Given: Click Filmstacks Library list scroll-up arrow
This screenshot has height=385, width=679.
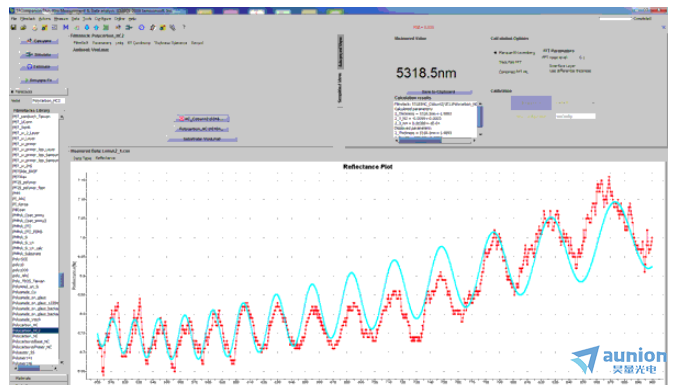Looking at the screenshot, I should click(61, 117).
